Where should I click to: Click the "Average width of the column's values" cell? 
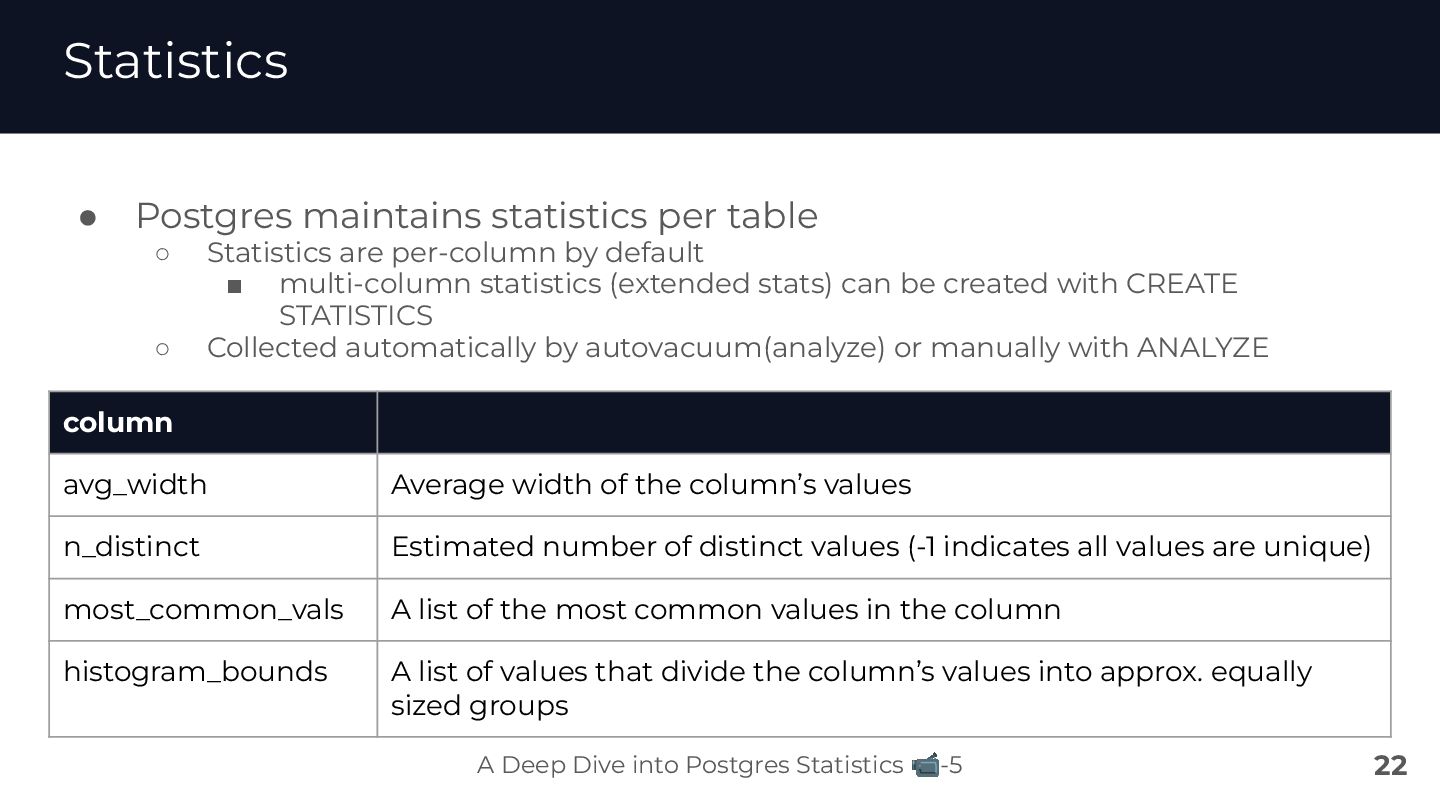(x=651, y=485)
